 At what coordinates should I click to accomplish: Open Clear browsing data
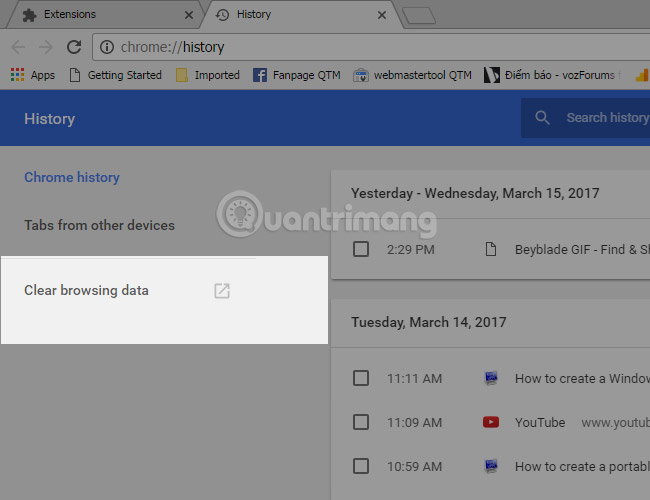click(x=86, y=290)
